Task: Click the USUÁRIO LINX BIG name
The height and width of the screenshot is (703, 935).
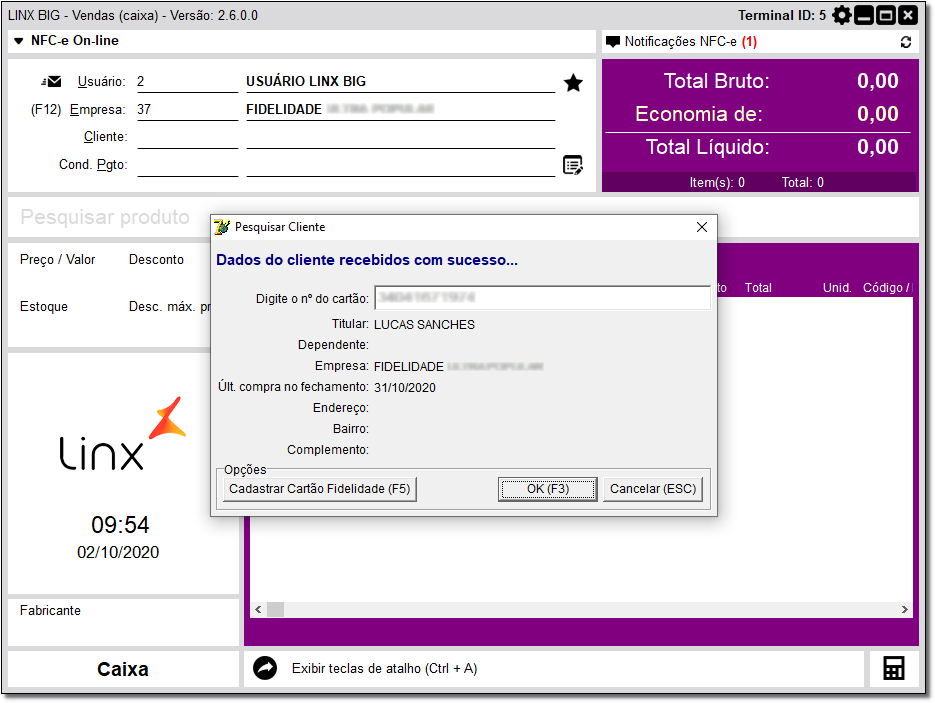Action: [x=306, y=82]
